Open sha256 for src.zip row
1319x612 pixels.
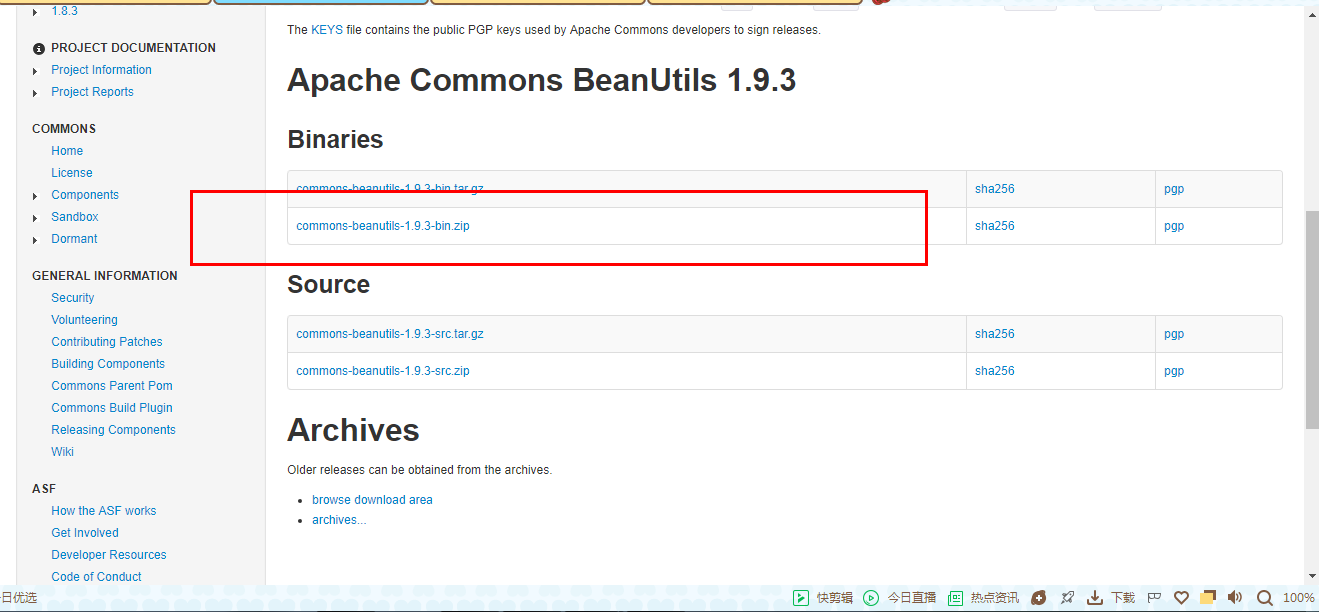[x=995, y=371]
